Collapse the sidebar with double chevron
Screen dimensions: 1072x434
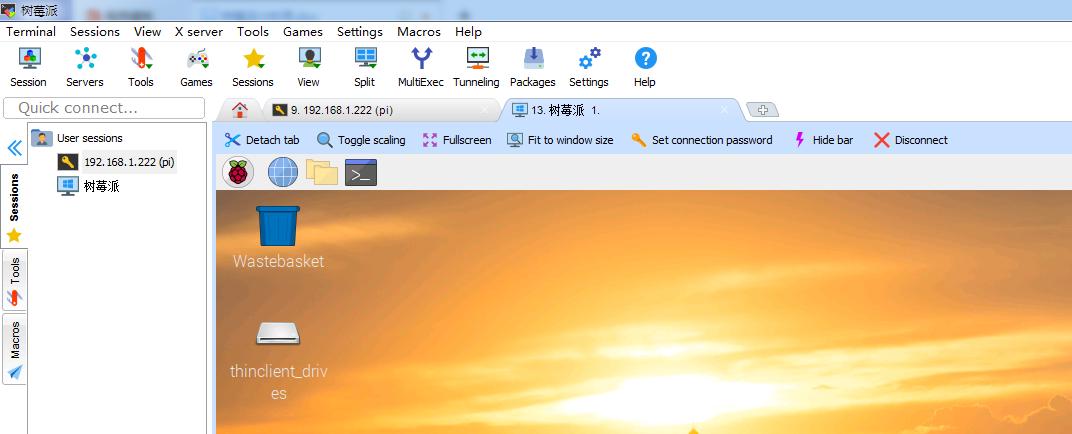(14, 148)
